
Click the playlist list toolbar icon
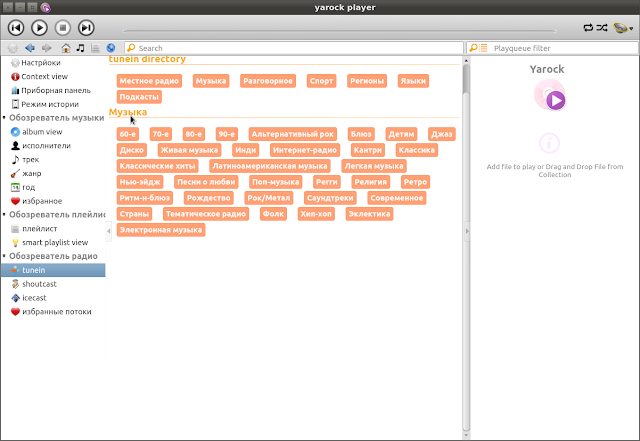(95, 48)
